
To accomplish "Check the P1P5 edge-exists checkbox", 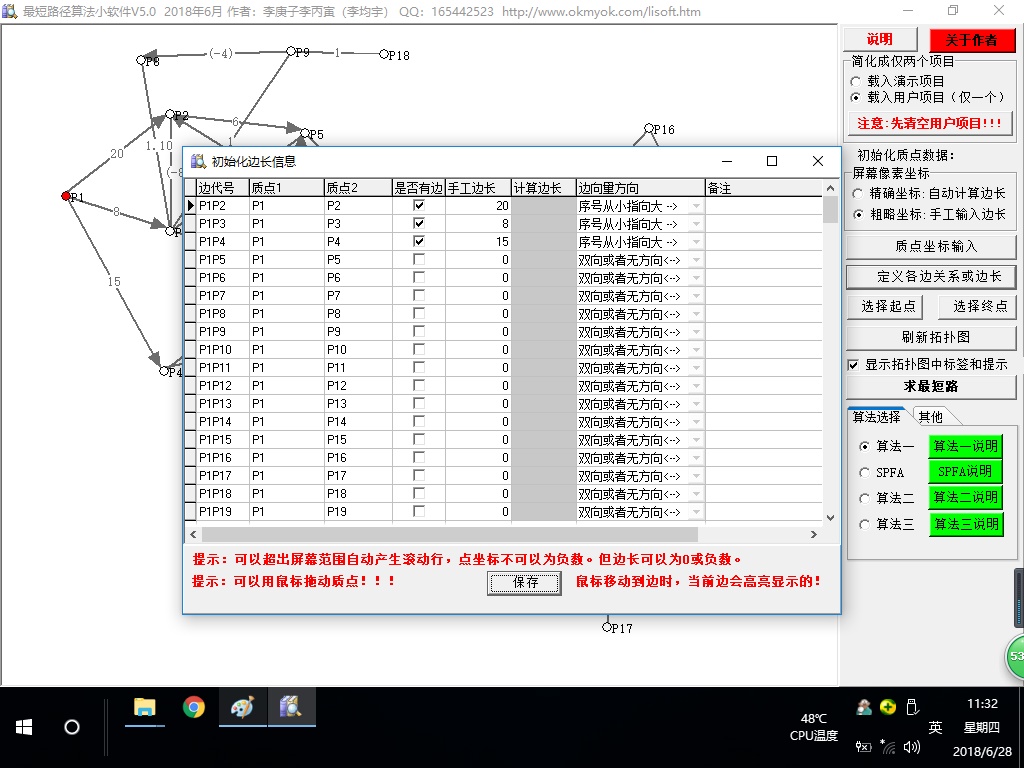I will (419, 259).
